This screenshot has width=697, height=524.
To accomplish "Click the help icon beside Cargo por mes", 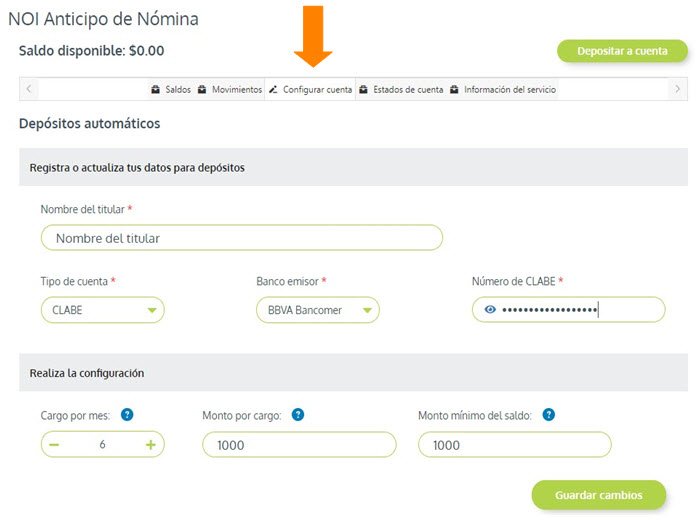I will pos(127,415).
